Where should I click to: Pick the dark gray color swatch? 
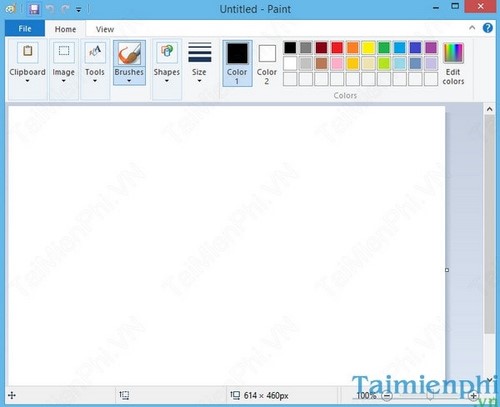(306, 48)
